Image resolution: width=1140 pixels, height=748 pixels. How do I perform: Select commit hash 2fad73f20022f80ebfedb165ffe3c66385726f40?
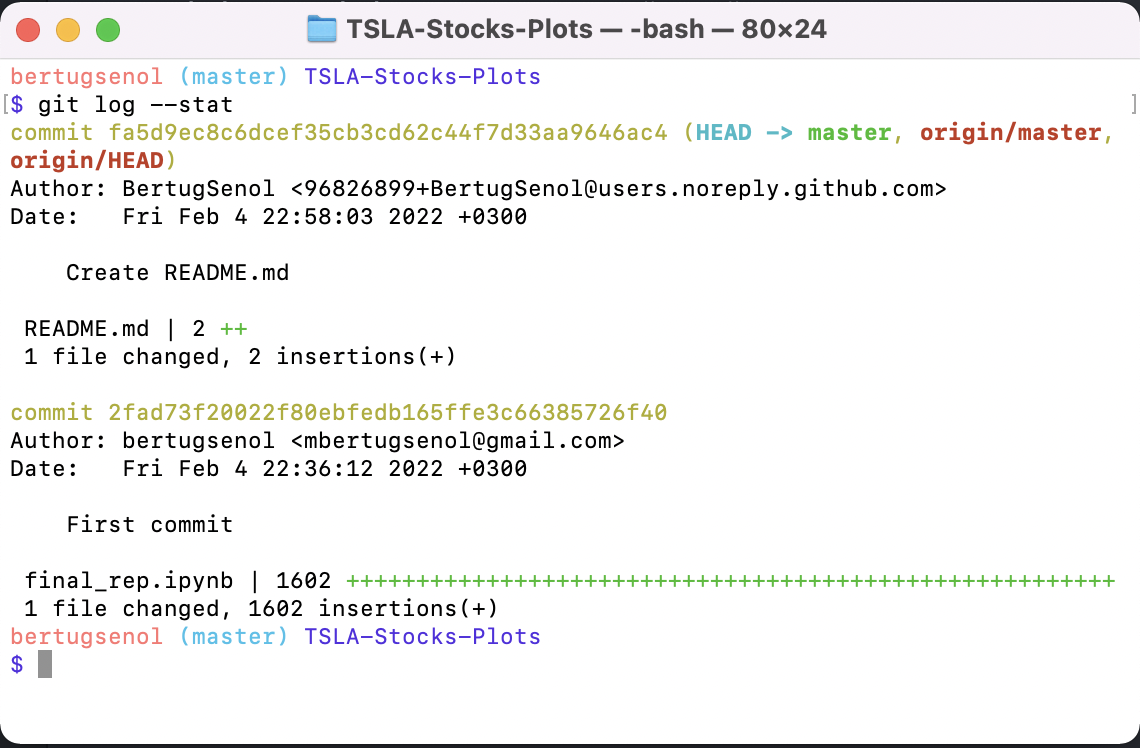[388, 413]
